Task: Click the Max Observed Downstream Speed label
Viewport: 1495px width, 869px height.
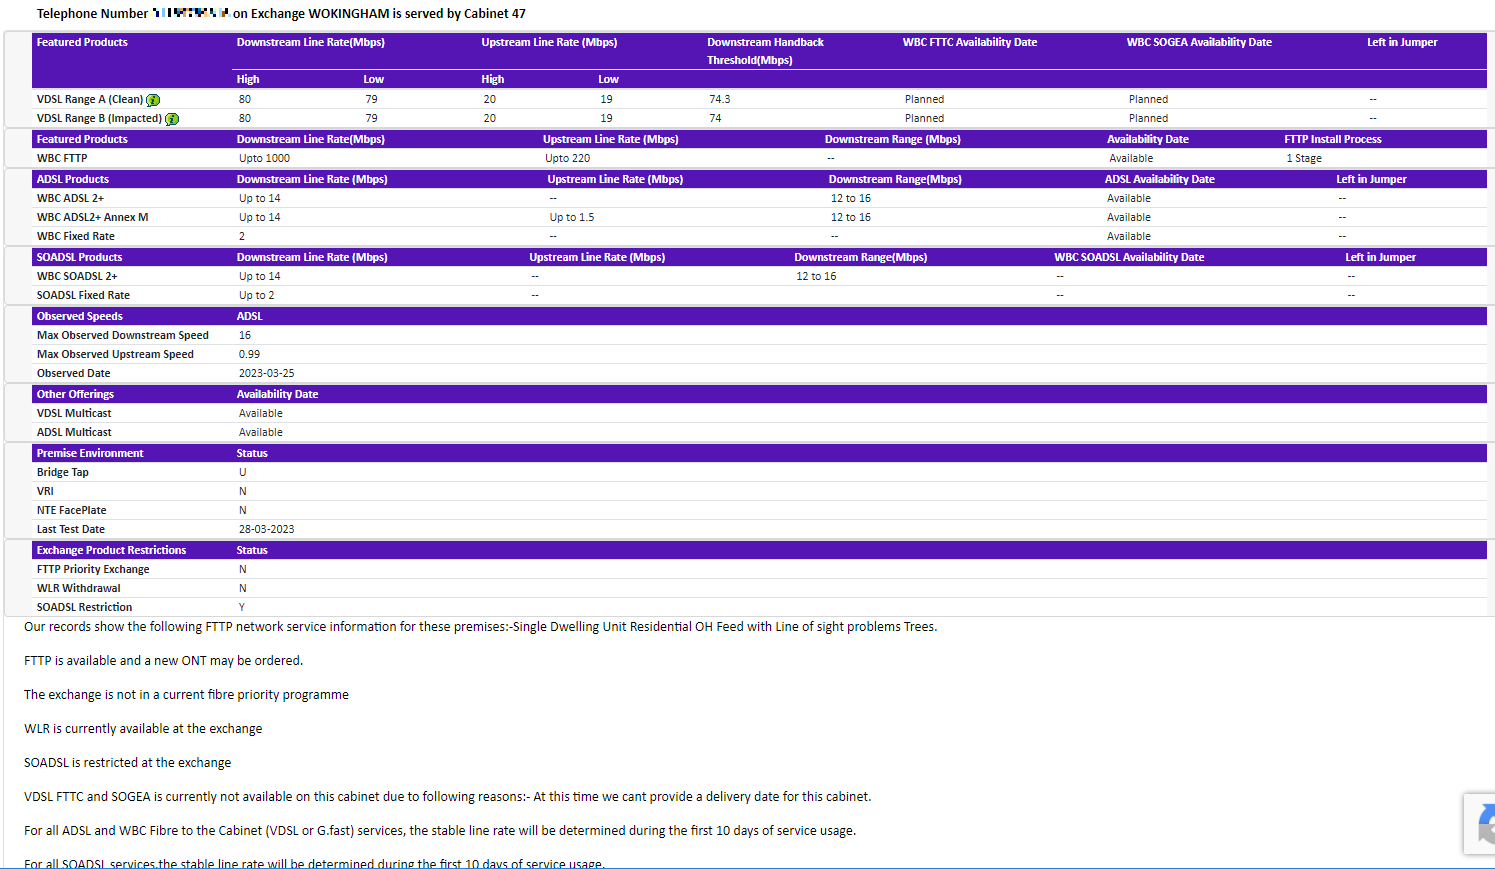Action: [x=123, y=335]
